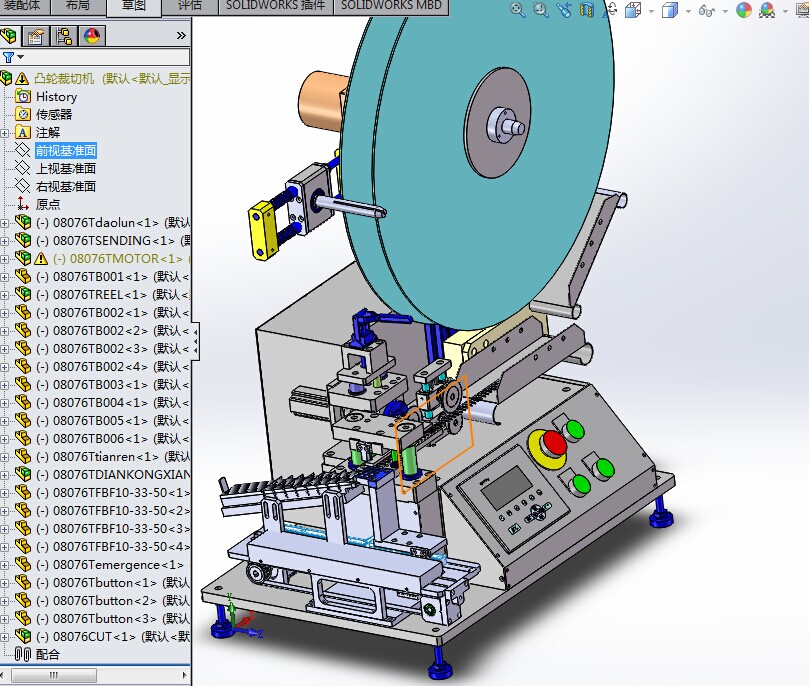
Task: Open the FeatureManager design tree tab
Action: pyautogui.click(x=9, y=36)
